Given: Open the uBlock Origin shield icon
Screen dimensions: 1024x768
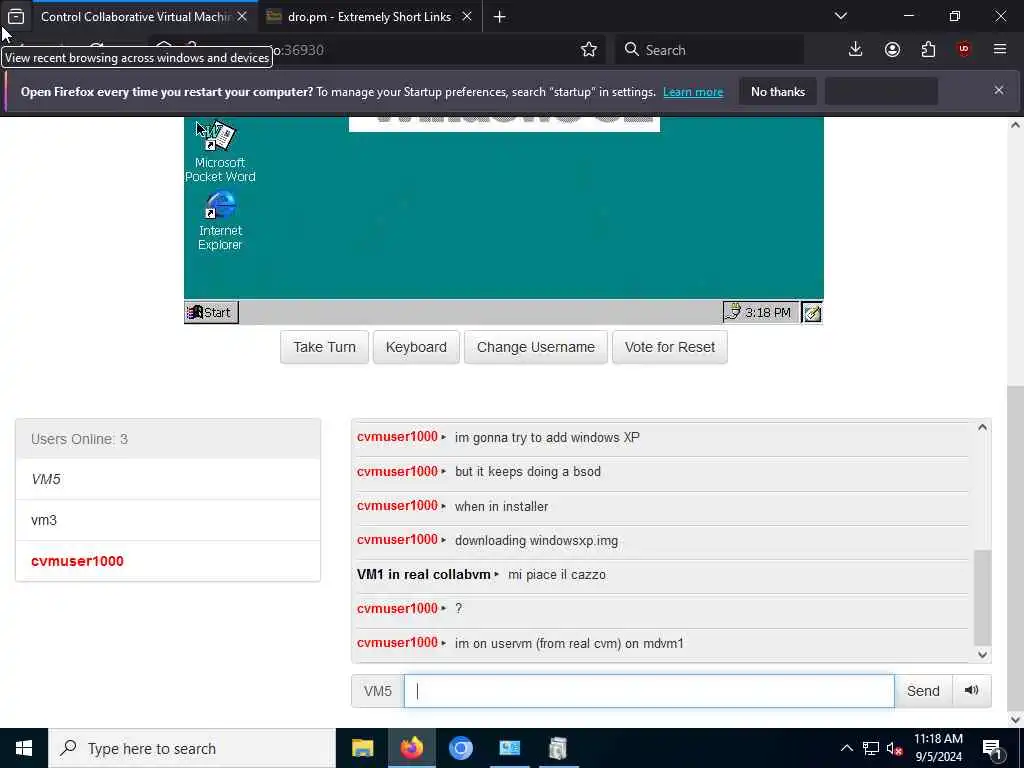Looking at the screenshot, I should pos(963,50).
